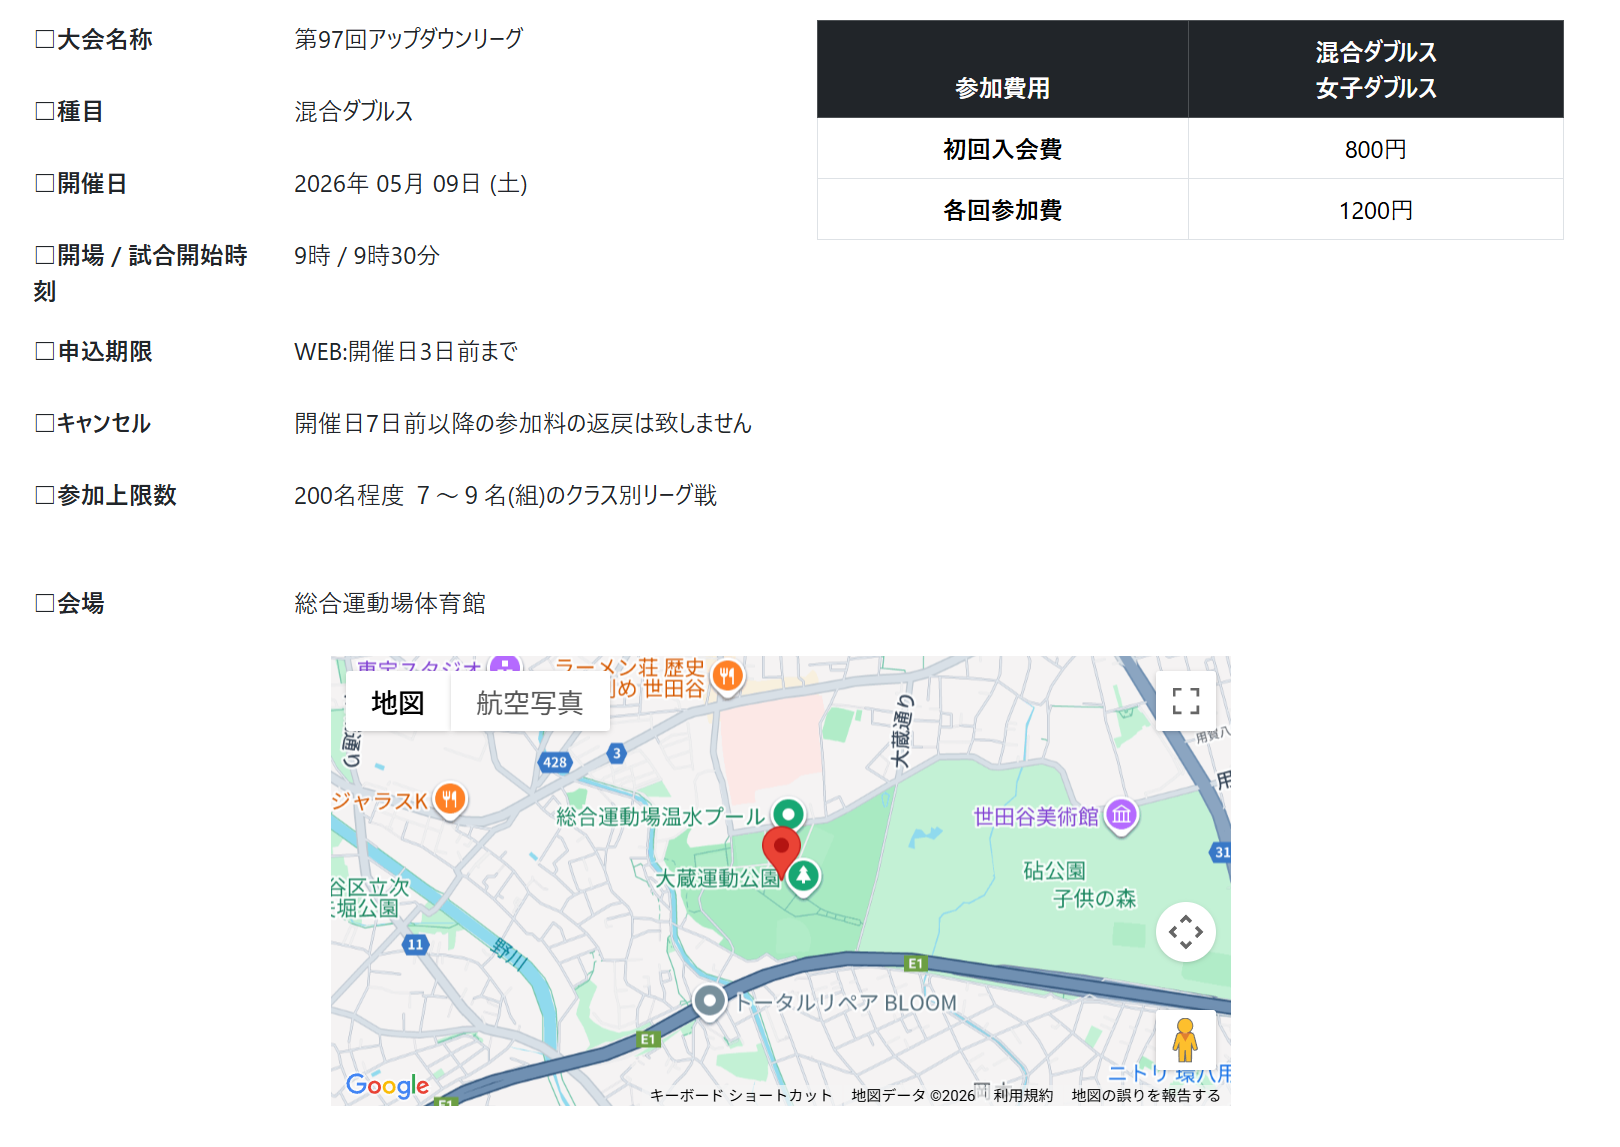Viewport: 1620px width, 1147px height.
Task: Click the ラーメン荘 restaurant marker icon
Action: click(x=727, y=677)
